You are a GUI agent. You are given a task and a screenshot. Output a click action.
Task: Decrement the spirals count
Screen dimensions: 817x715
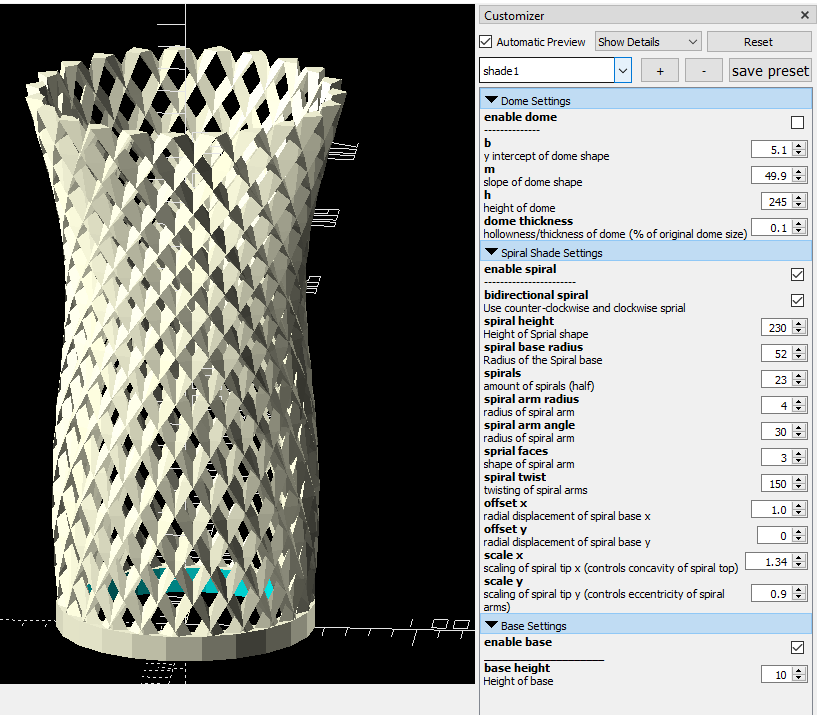[x=797, y=382]
